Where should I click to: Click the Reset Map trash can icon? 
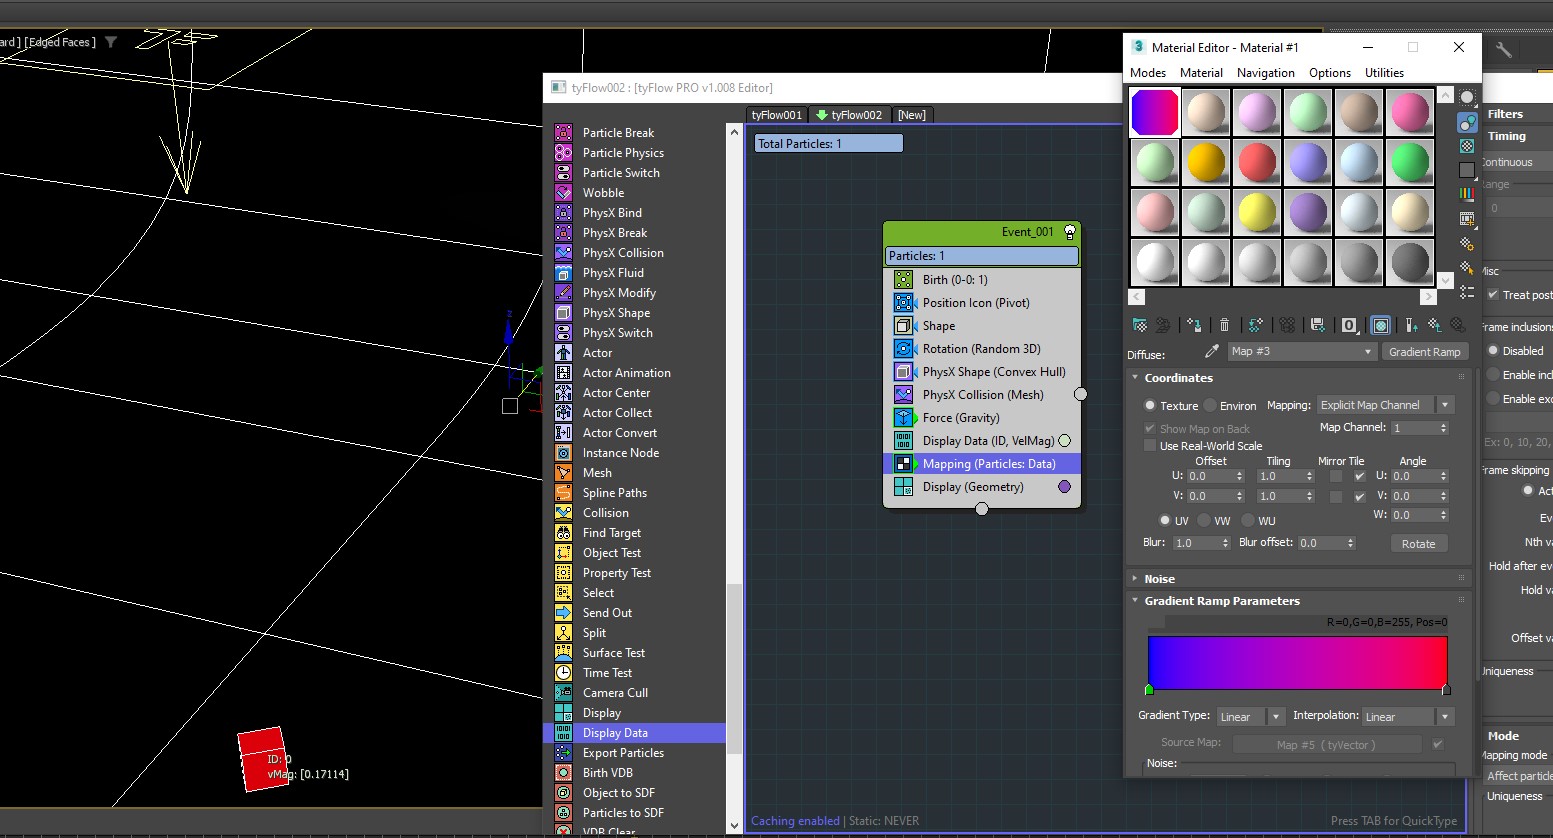coord(1224,325)
